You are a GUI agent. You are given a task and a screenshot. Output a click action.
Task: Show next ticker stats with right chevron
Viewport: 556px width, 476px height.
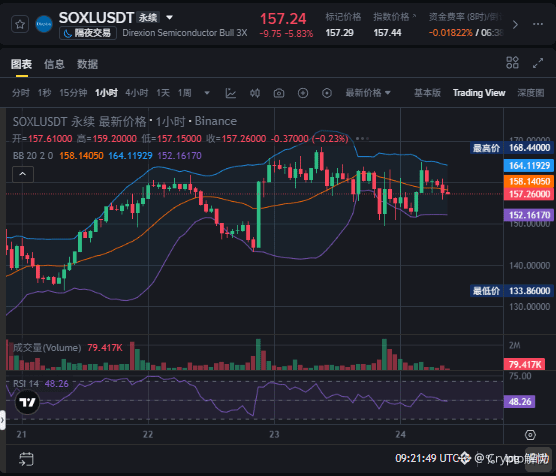pyautogui.click(x=515, y=24)
